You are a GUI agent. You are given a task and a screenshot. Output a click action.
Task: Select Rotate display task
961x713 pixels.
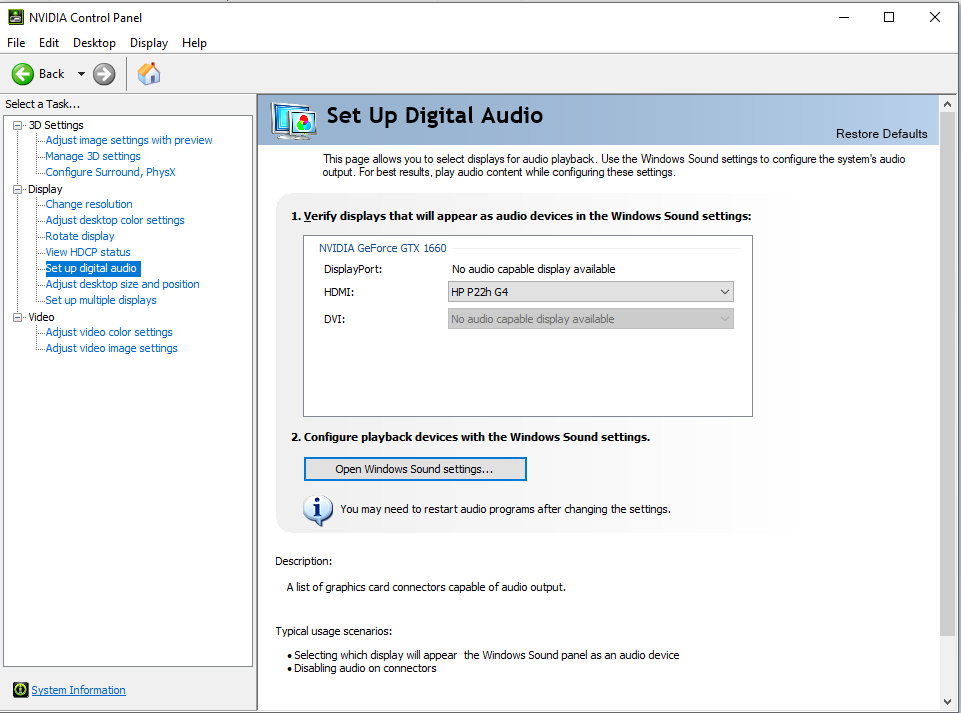(x=80, y=236)
